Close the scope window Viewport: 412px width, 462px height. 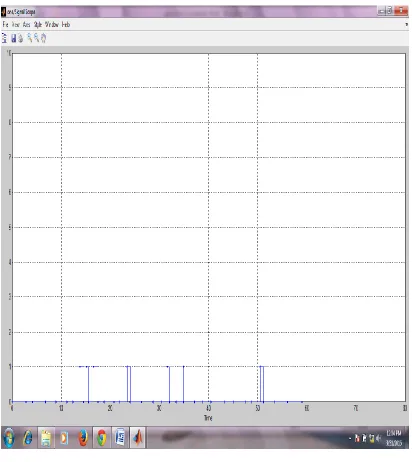(401, 11)
